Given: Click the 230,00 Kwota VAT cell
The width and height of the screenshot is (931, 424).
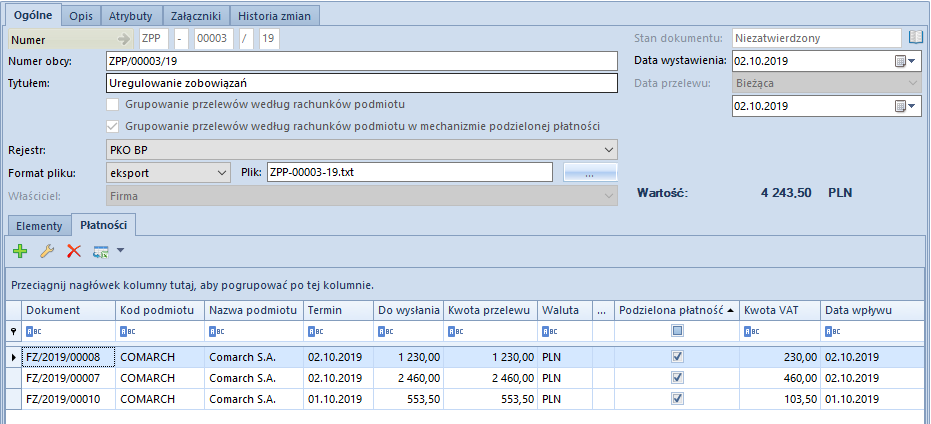Looking at the screenshot, I should pos(780,357).
